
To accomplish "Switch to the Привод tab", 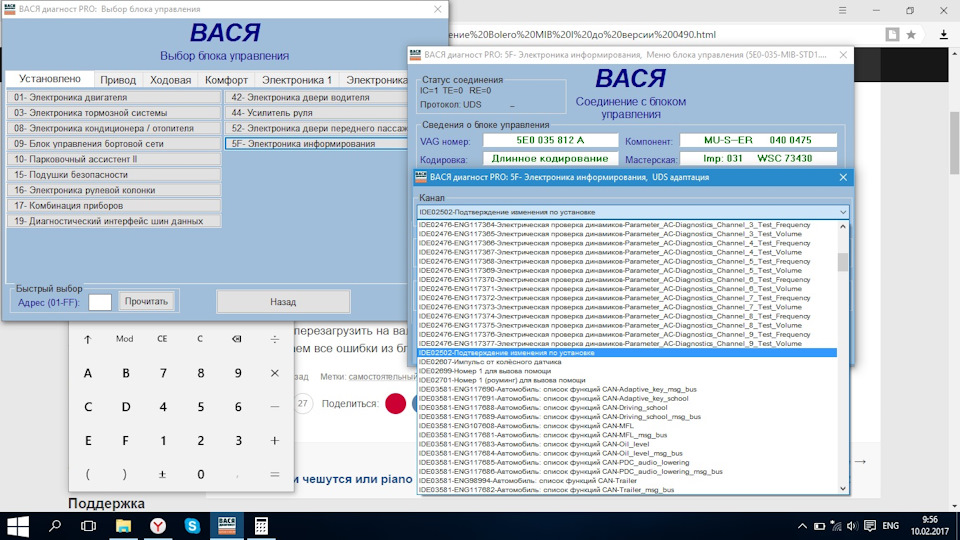I will [118, 80].
